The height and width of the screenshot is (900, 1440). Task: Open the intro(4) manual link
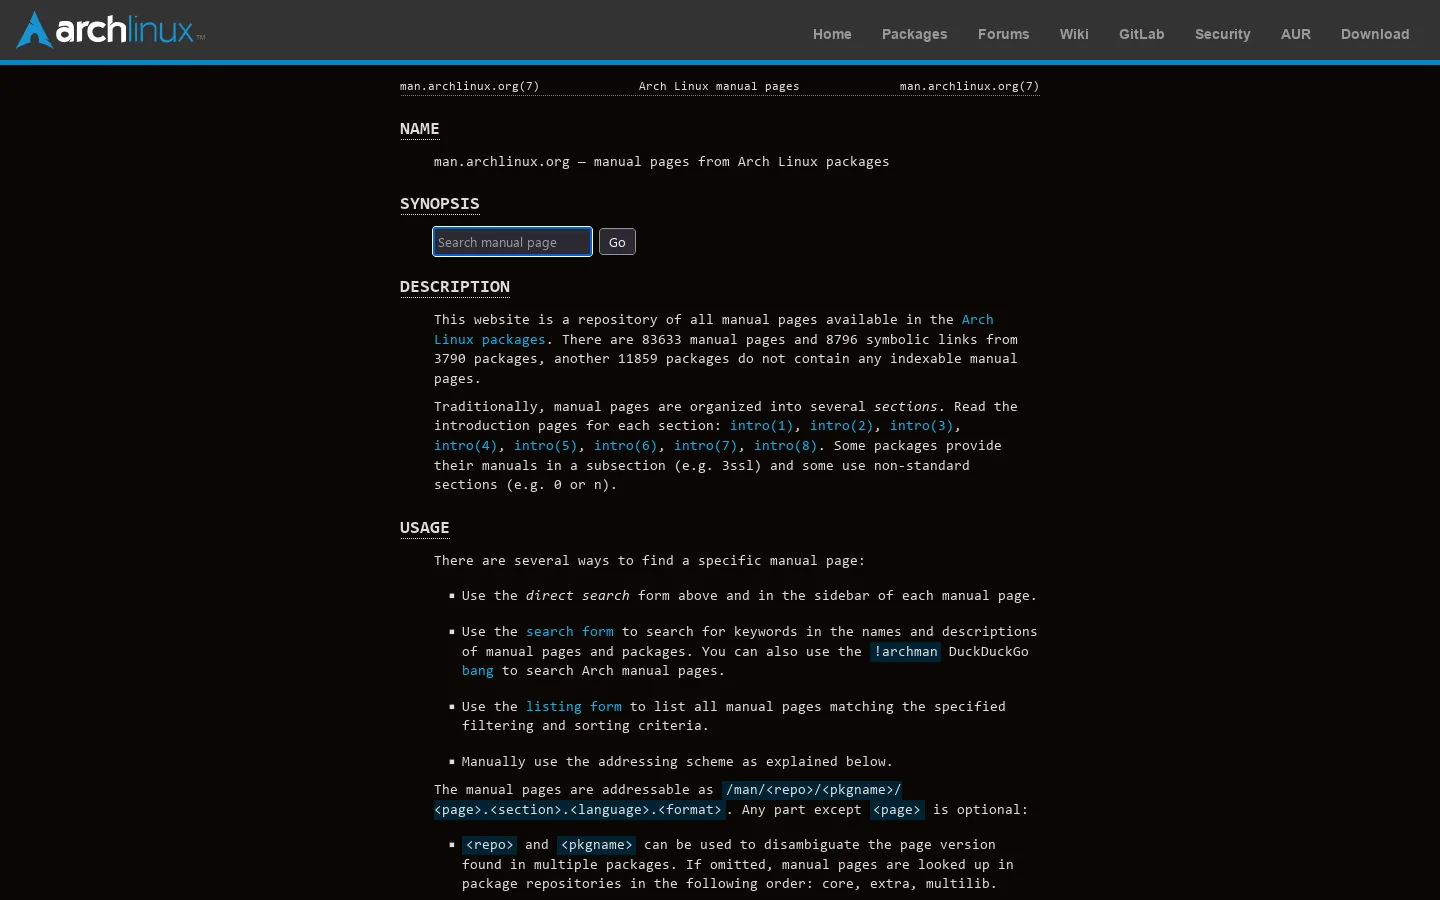coord(465,446)
